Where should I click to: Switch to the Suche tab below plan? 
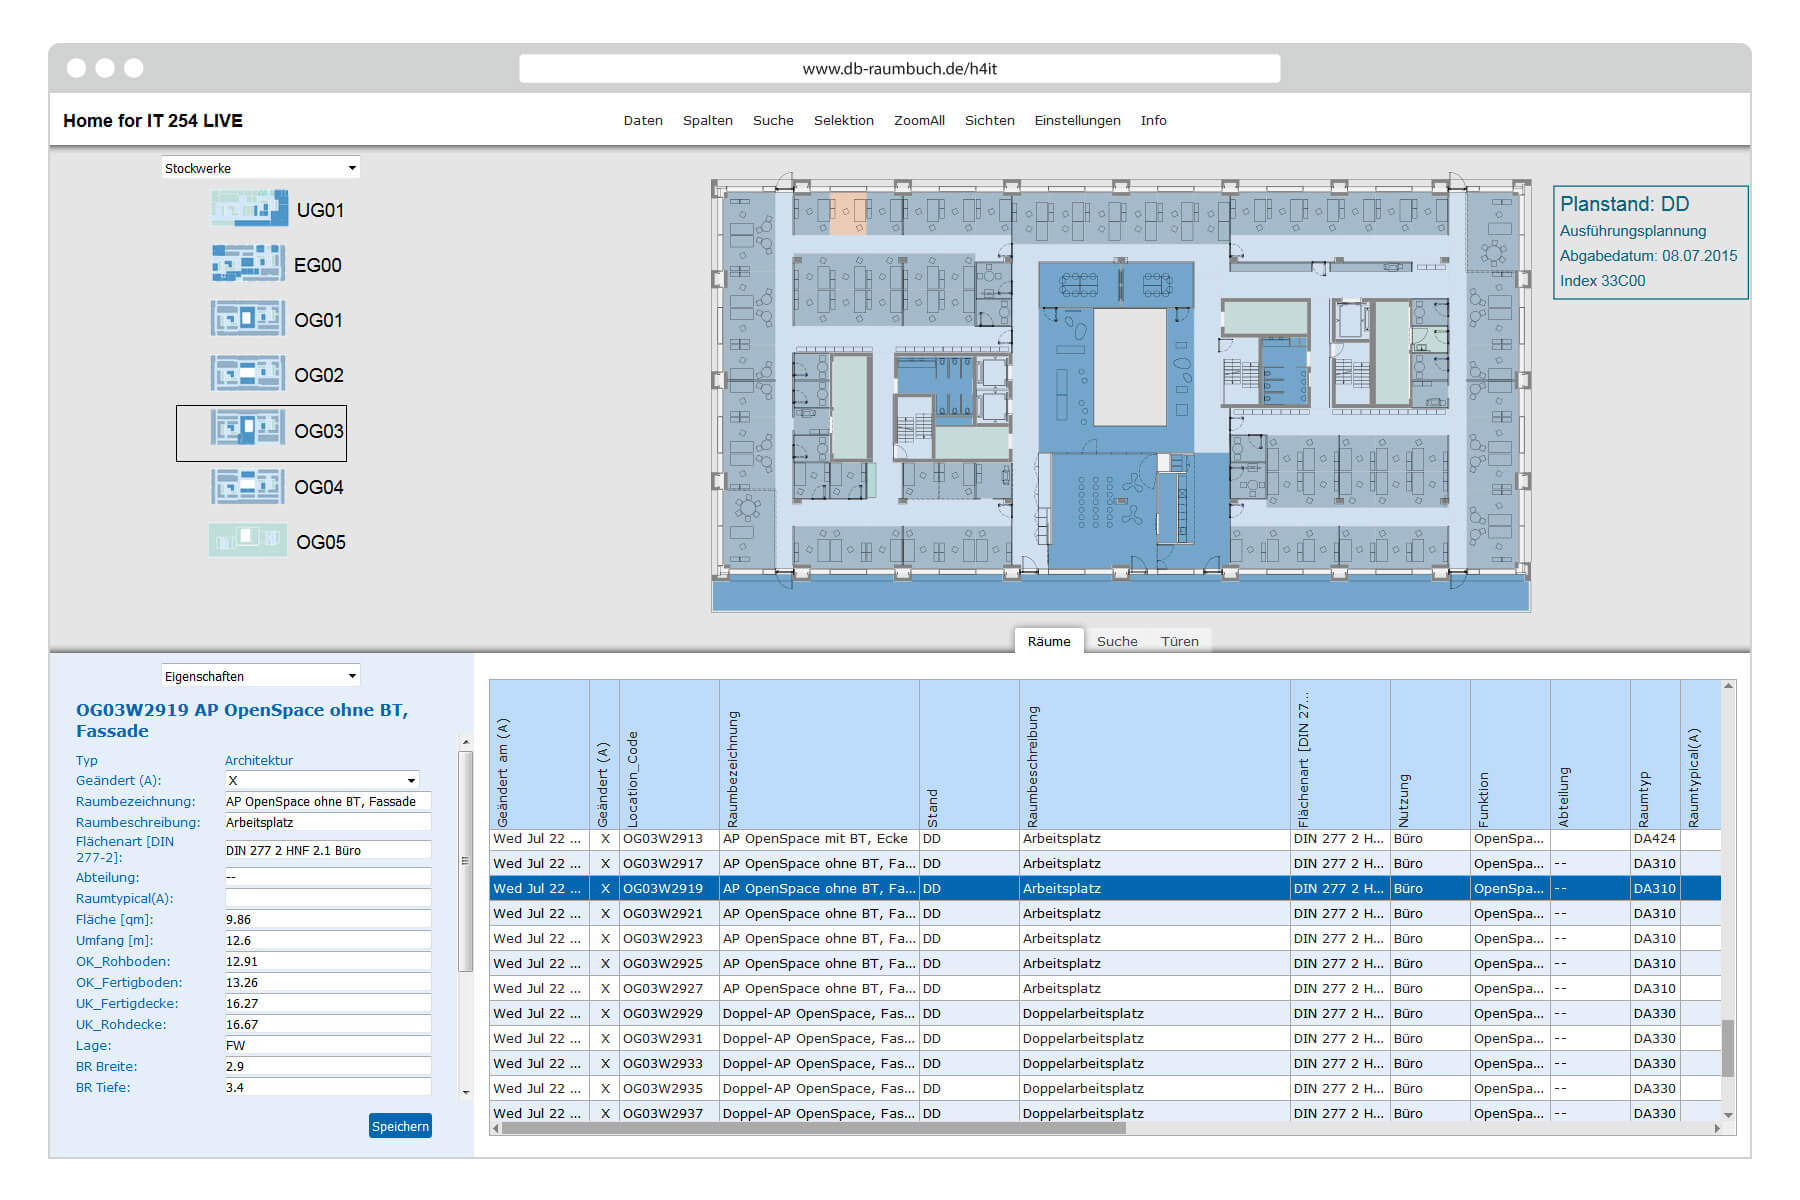pos(1116,642)
